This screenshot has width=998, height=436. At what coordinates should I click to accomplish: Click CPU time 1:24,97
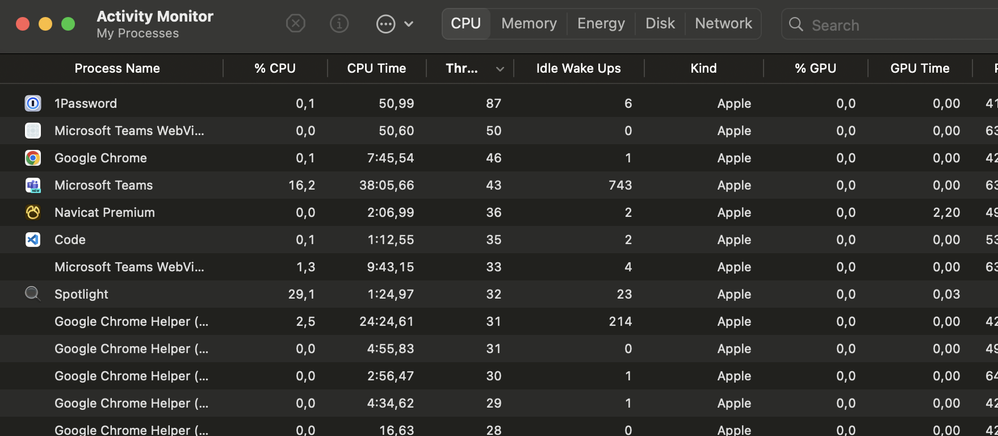390,294
